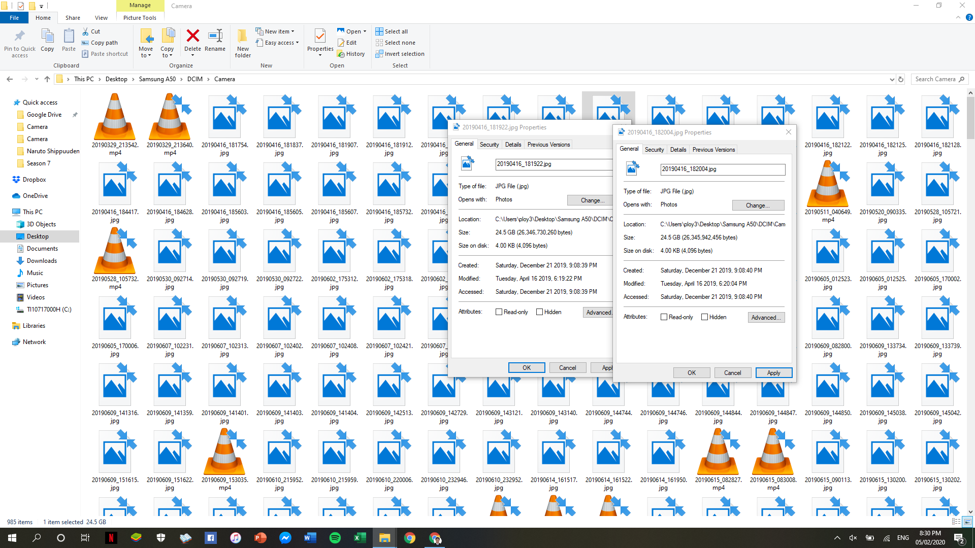Open address bar history dropdown
The height and width of the screenshot is (548, 975).
(x=892, y=80)
